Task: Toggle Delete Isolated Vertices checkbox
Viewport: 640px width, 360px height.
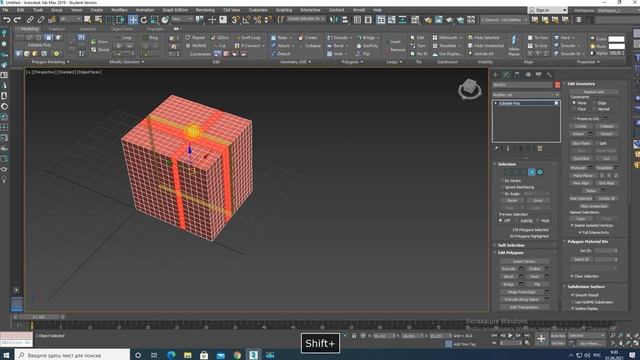Action: (x=572, y=225)
